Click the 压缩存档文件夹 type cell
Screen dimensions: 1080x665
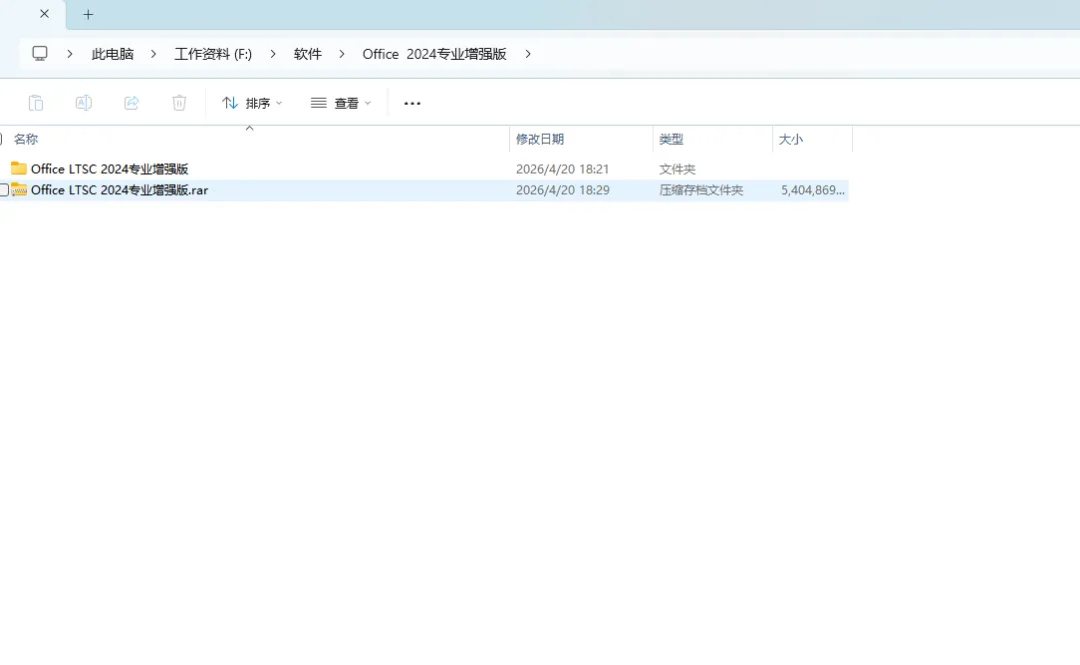pyautogui.click(x=701, y=190)
